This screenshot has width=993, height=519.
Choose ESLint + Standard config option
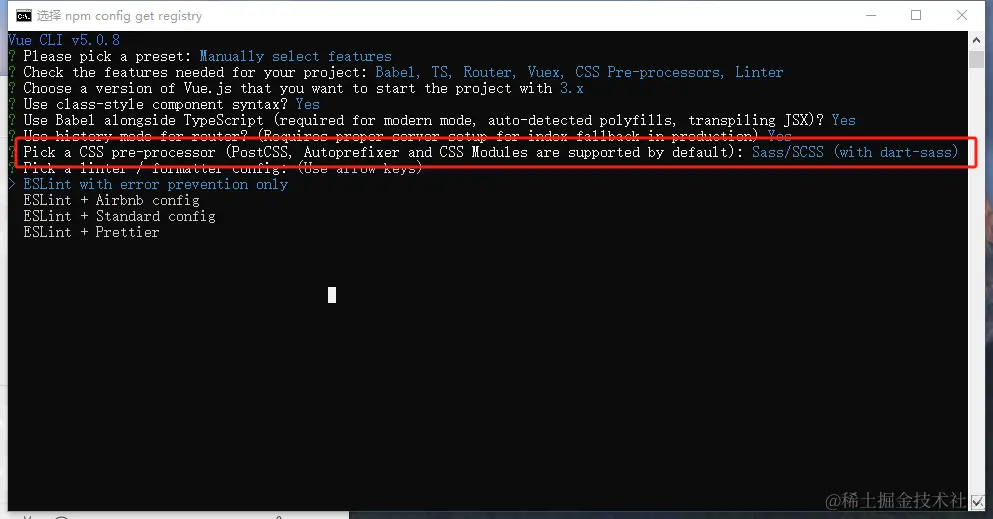tap(120, 216)
